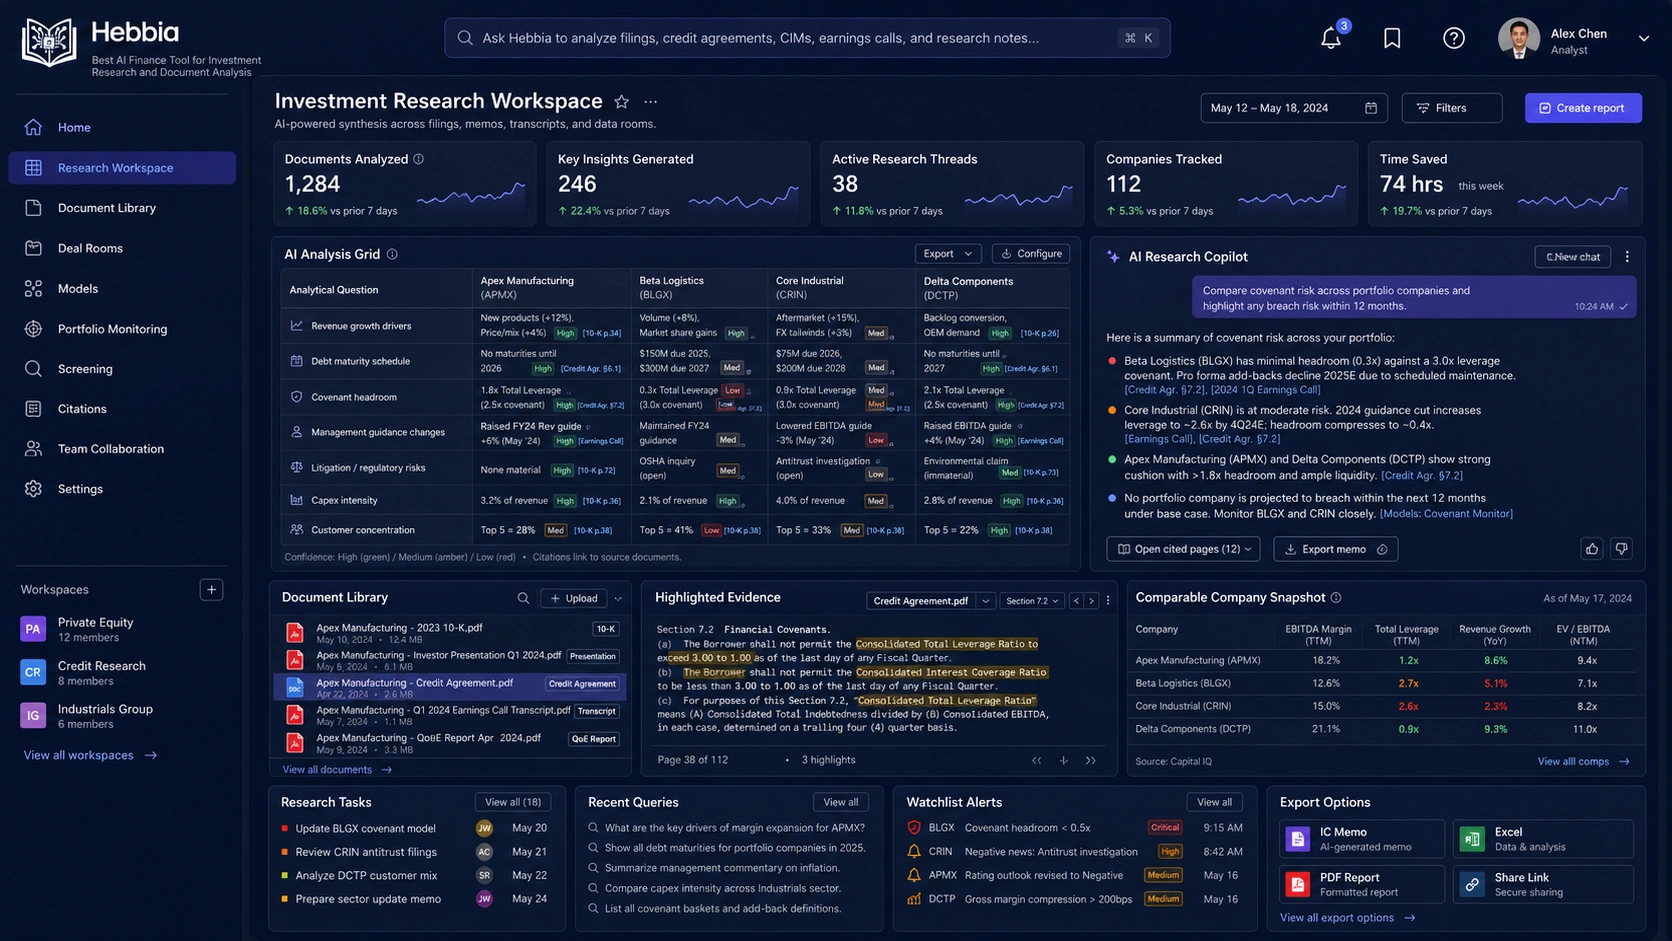Follow View all export options link
Image resolution: width=1672 pixels, height=941 pixels.
1347,918
